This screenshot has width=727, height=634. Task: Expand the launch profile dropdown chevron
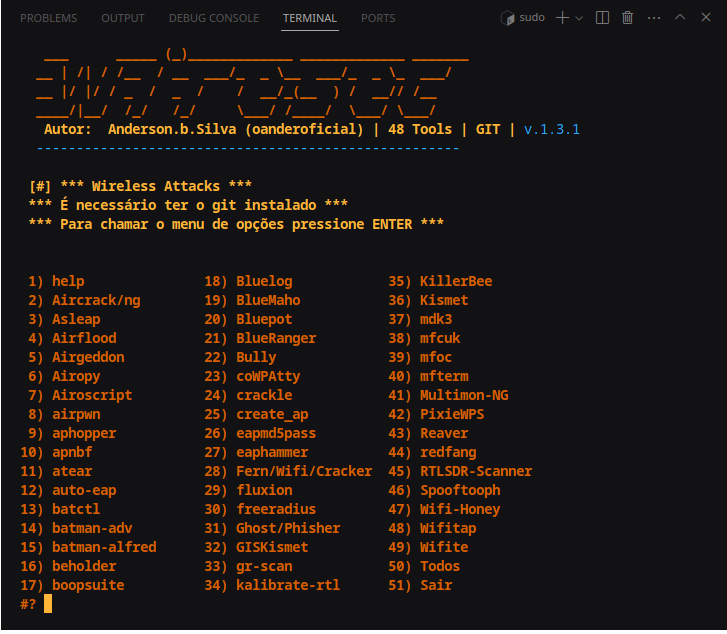[579, 18]
